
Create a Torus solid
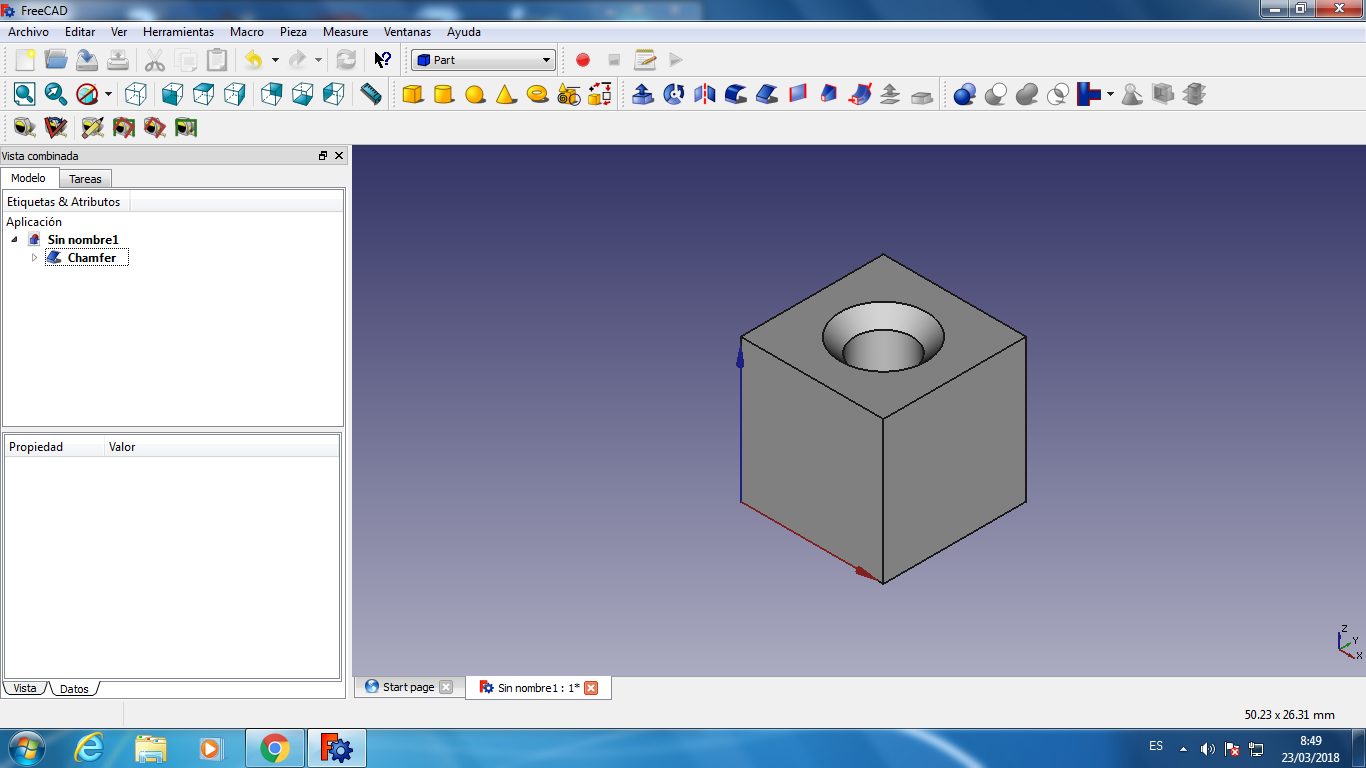[537, 95]
